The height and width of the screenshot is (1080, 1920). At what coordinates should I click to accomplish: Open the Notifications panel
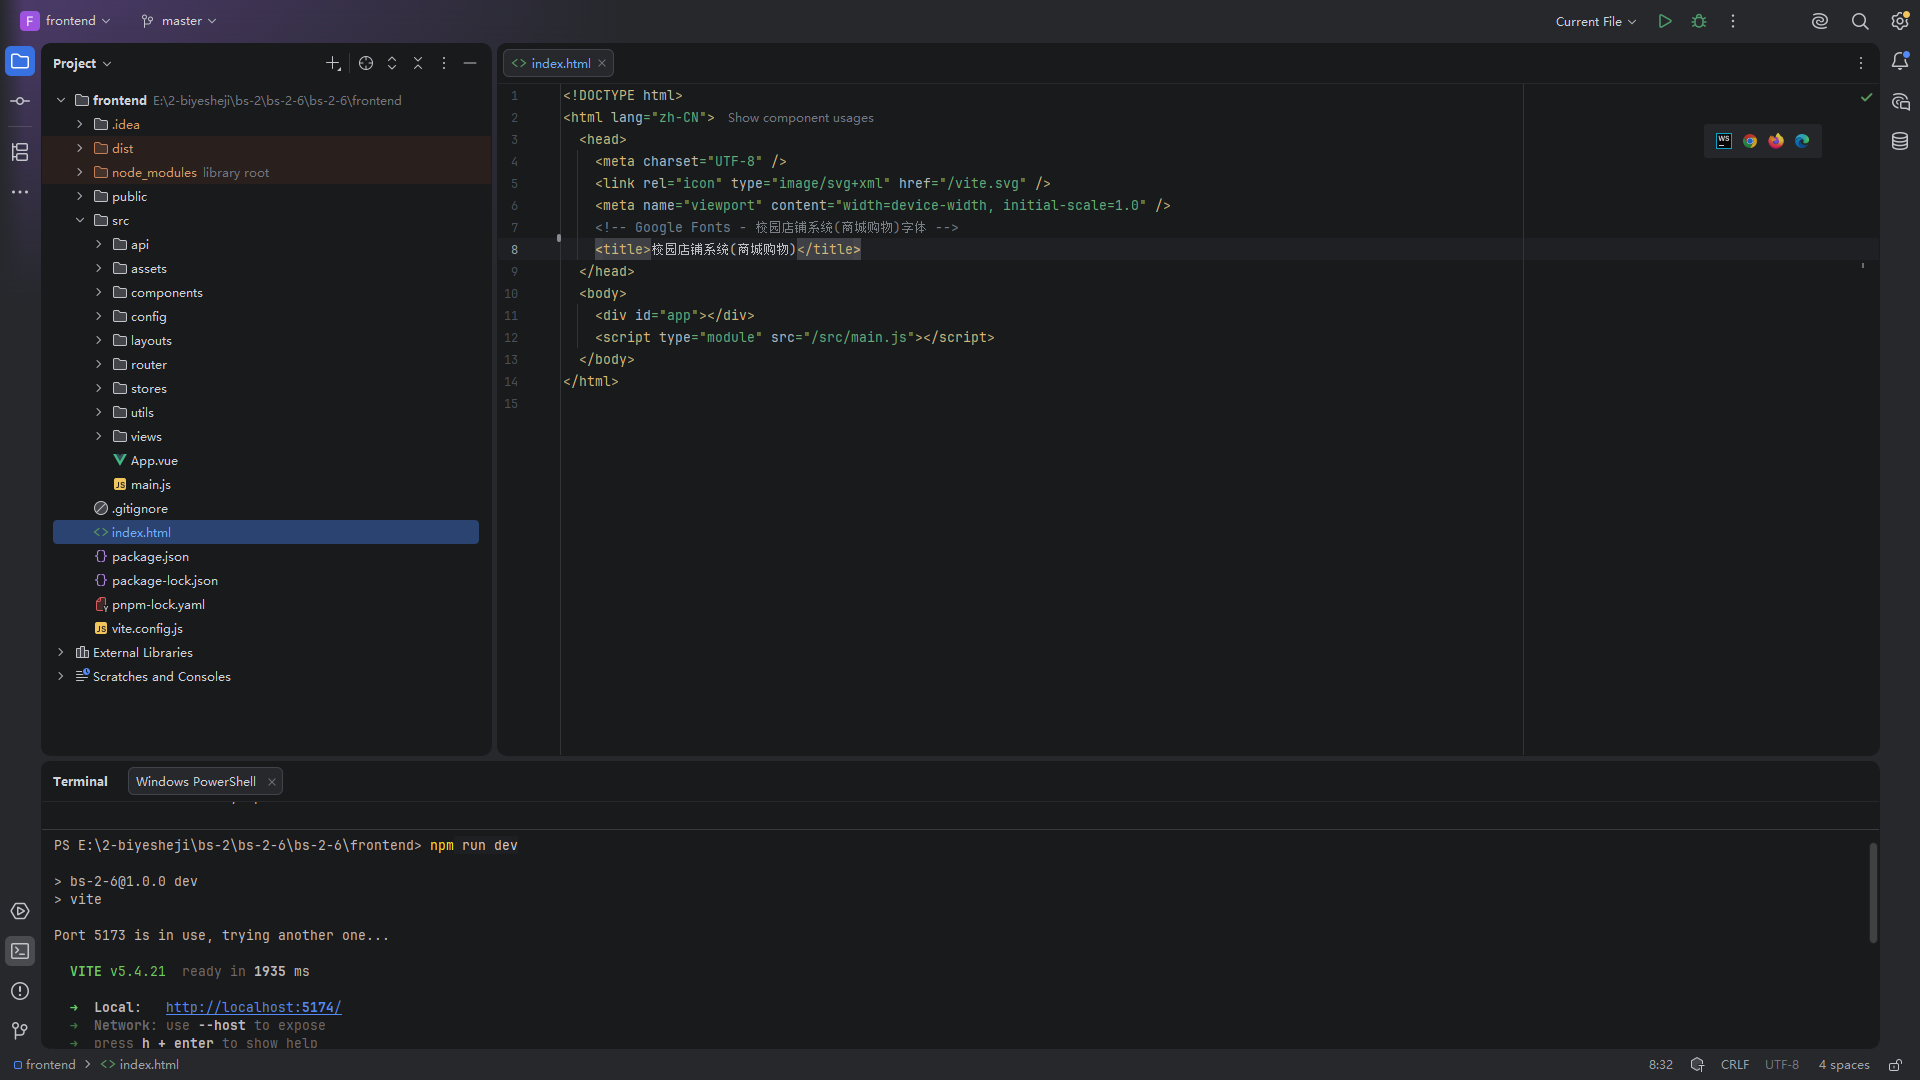coord(1900,62)
